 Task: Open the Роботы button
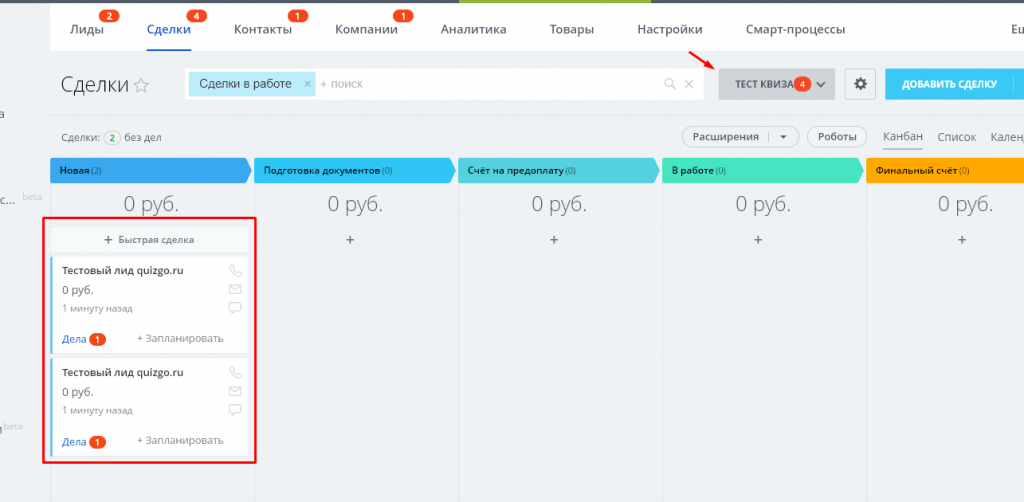click(837, 137)
